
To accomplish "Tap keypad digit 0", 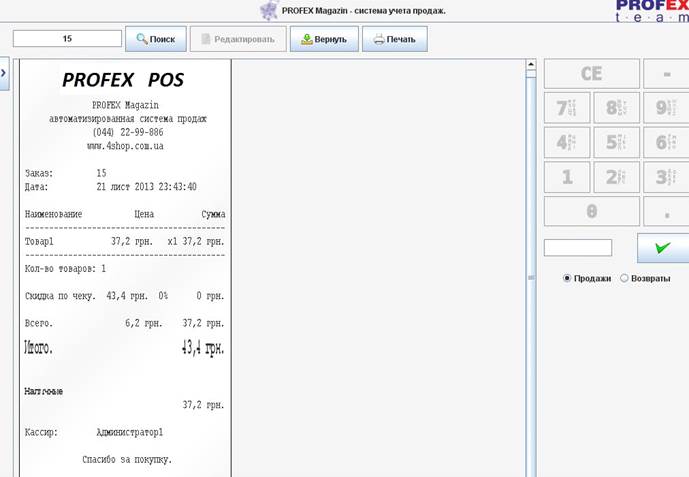I will 591,211.
